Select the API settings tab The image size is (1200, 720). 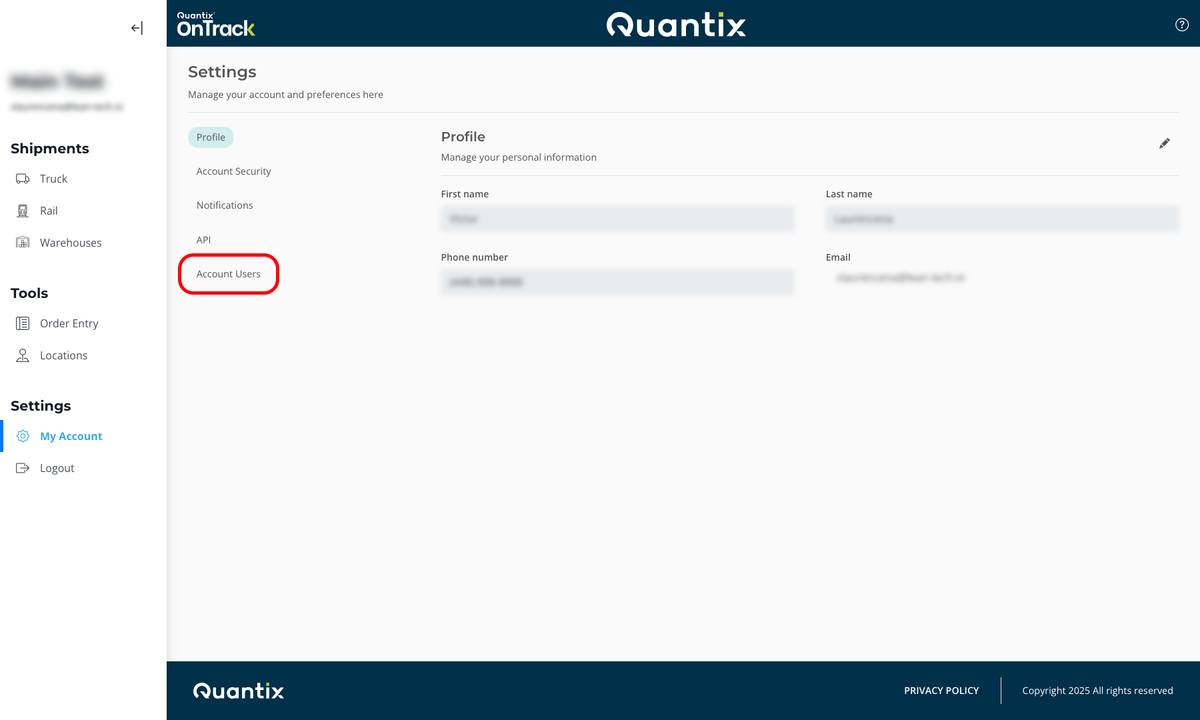click(203, 239)
